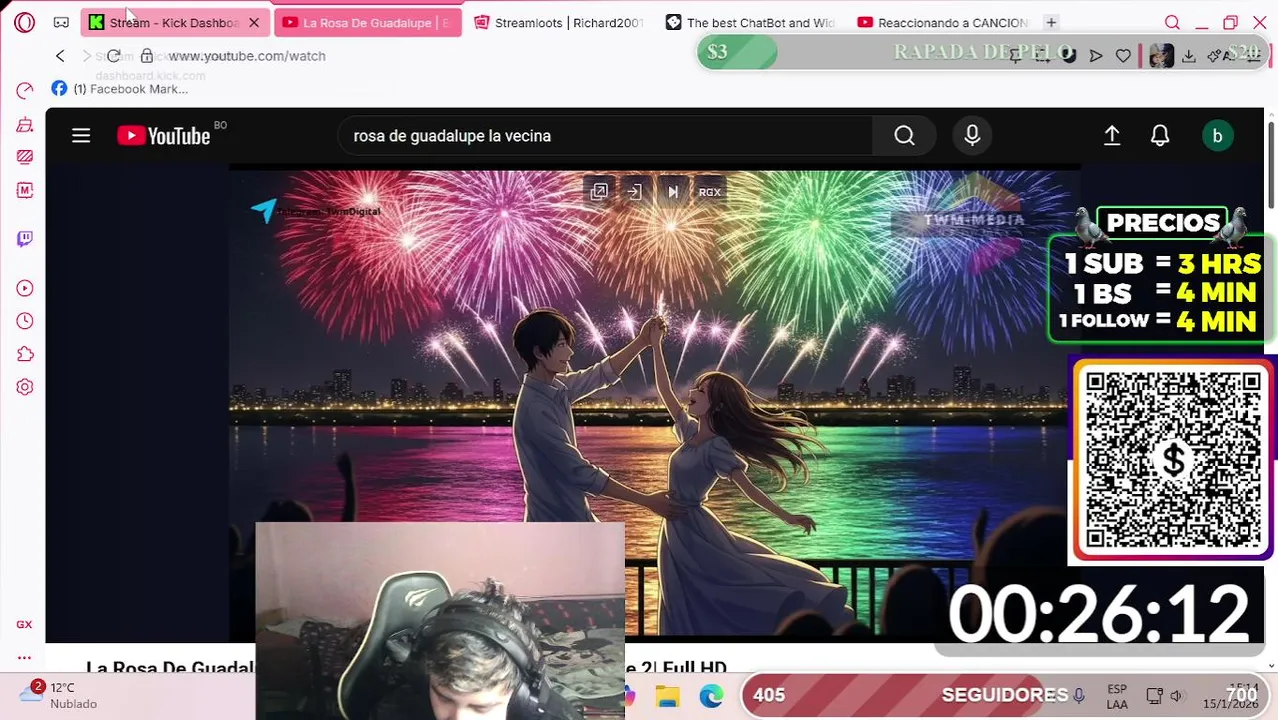The height and width of the screenshot is (720, 1278).
Task: Open the YouTube hamburger guide menu
Action: 81,136
